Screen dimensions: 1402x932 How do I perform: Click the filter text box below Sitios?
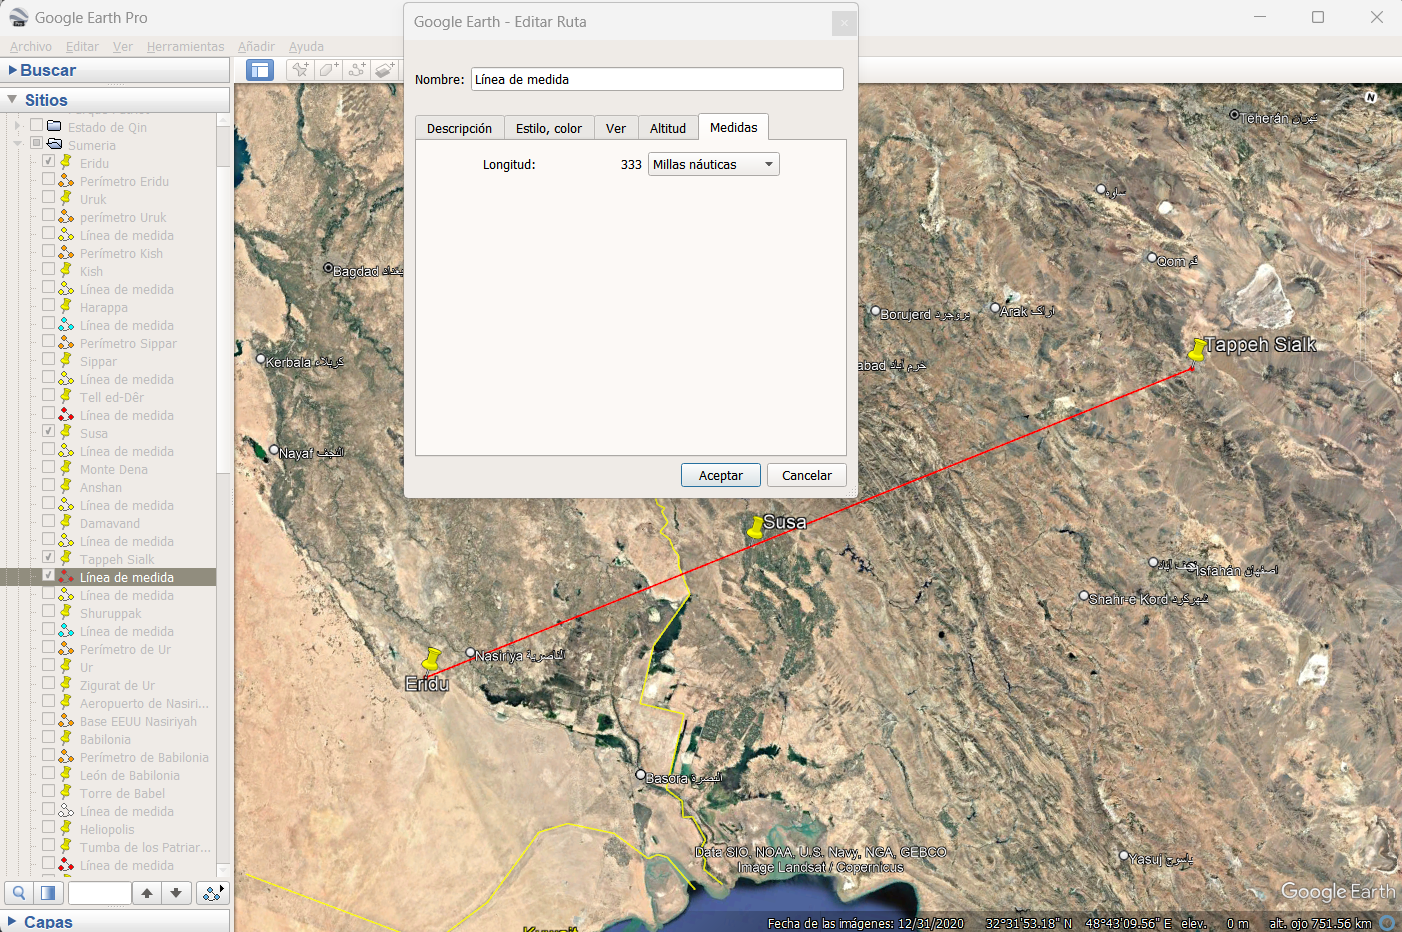pyautogui.click(x=99, y=893)
